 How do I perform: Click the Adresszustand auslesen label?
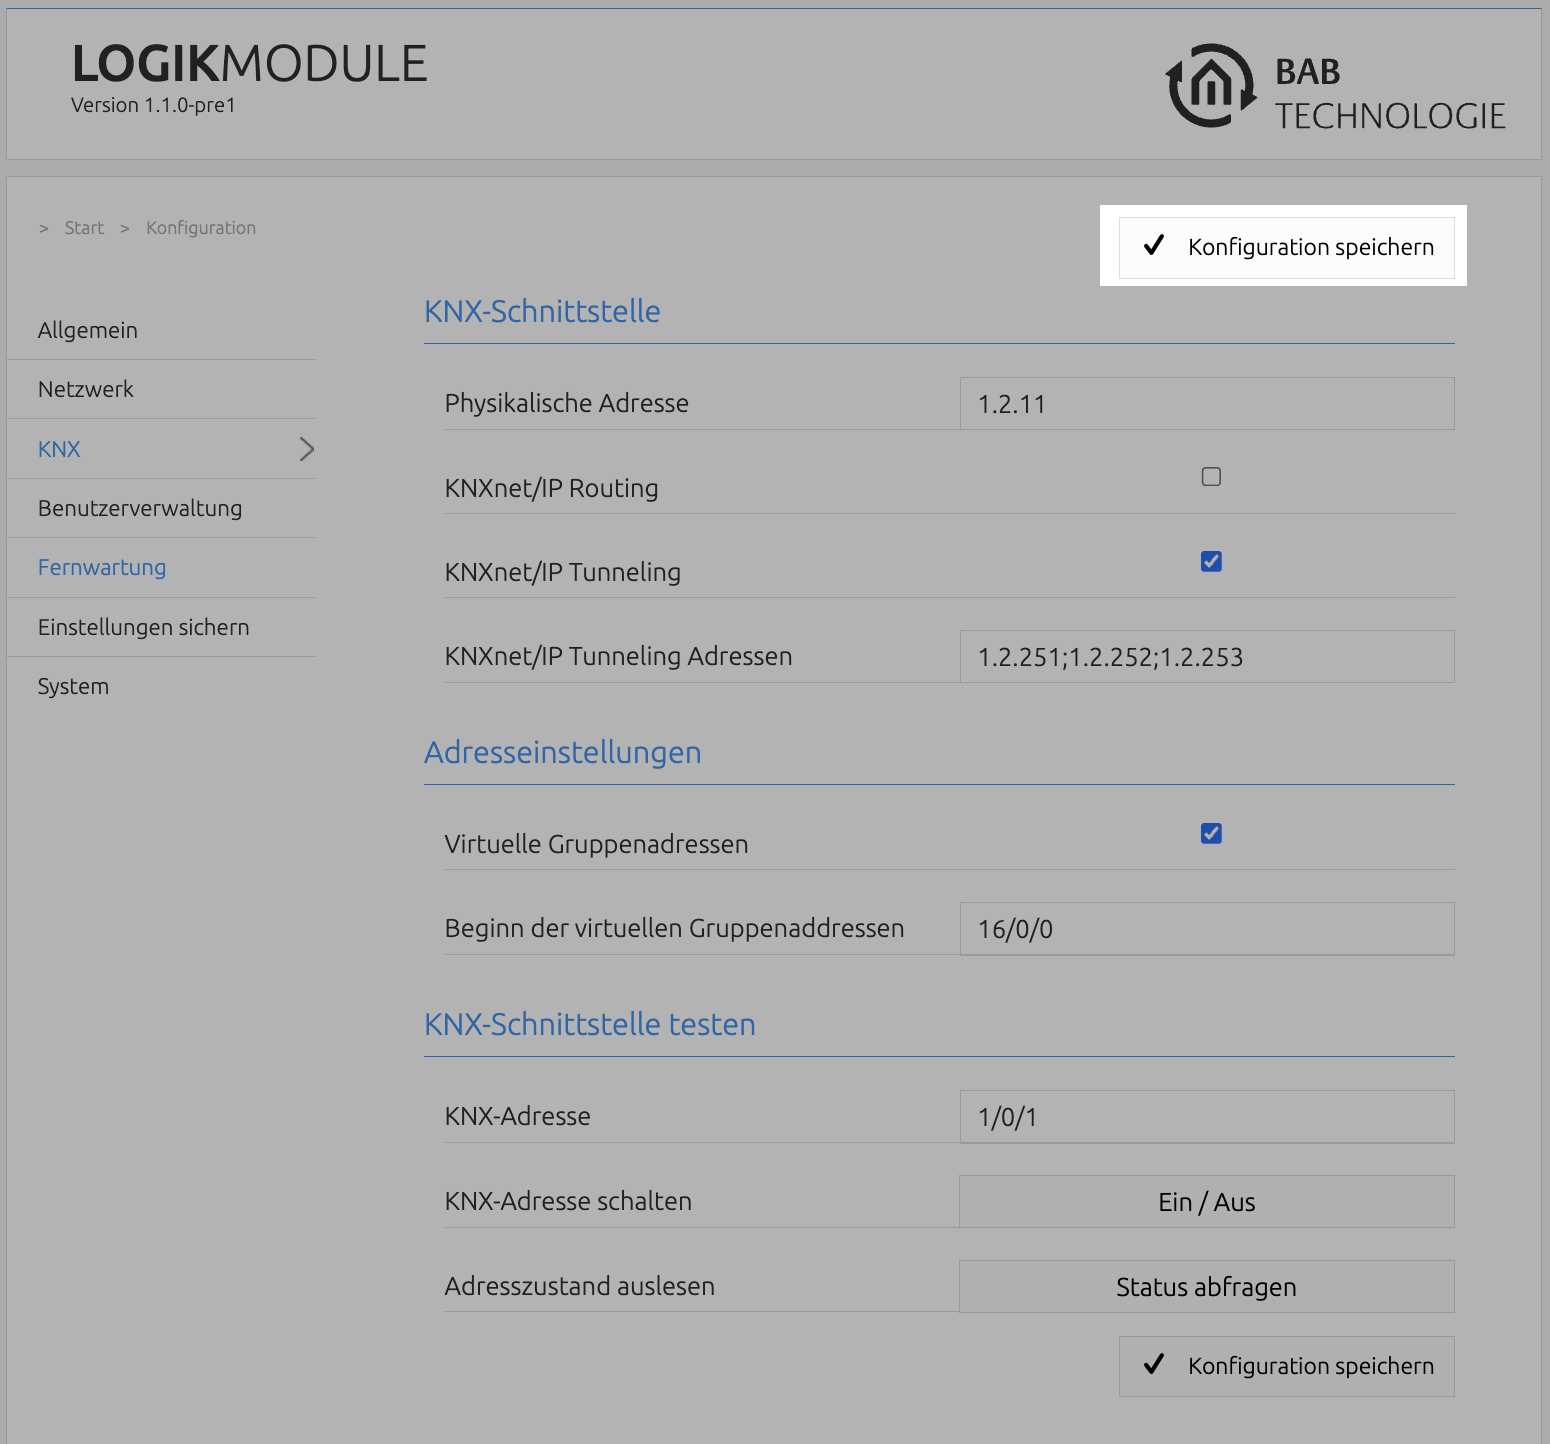tap(580, 1286)
